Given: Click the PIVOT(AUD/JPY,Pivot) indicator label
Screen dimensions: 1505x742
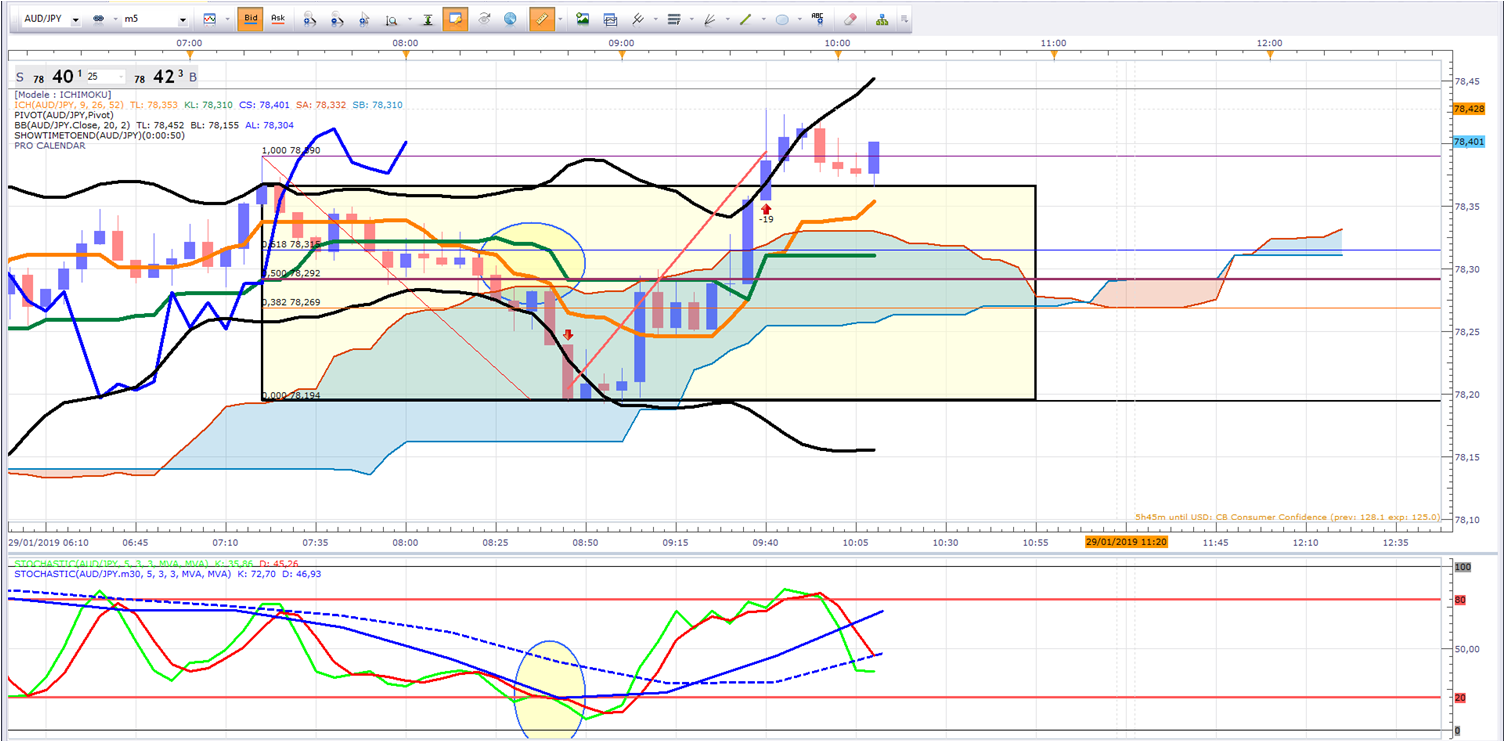Looking at the screenshot, I should coord(65,115).
